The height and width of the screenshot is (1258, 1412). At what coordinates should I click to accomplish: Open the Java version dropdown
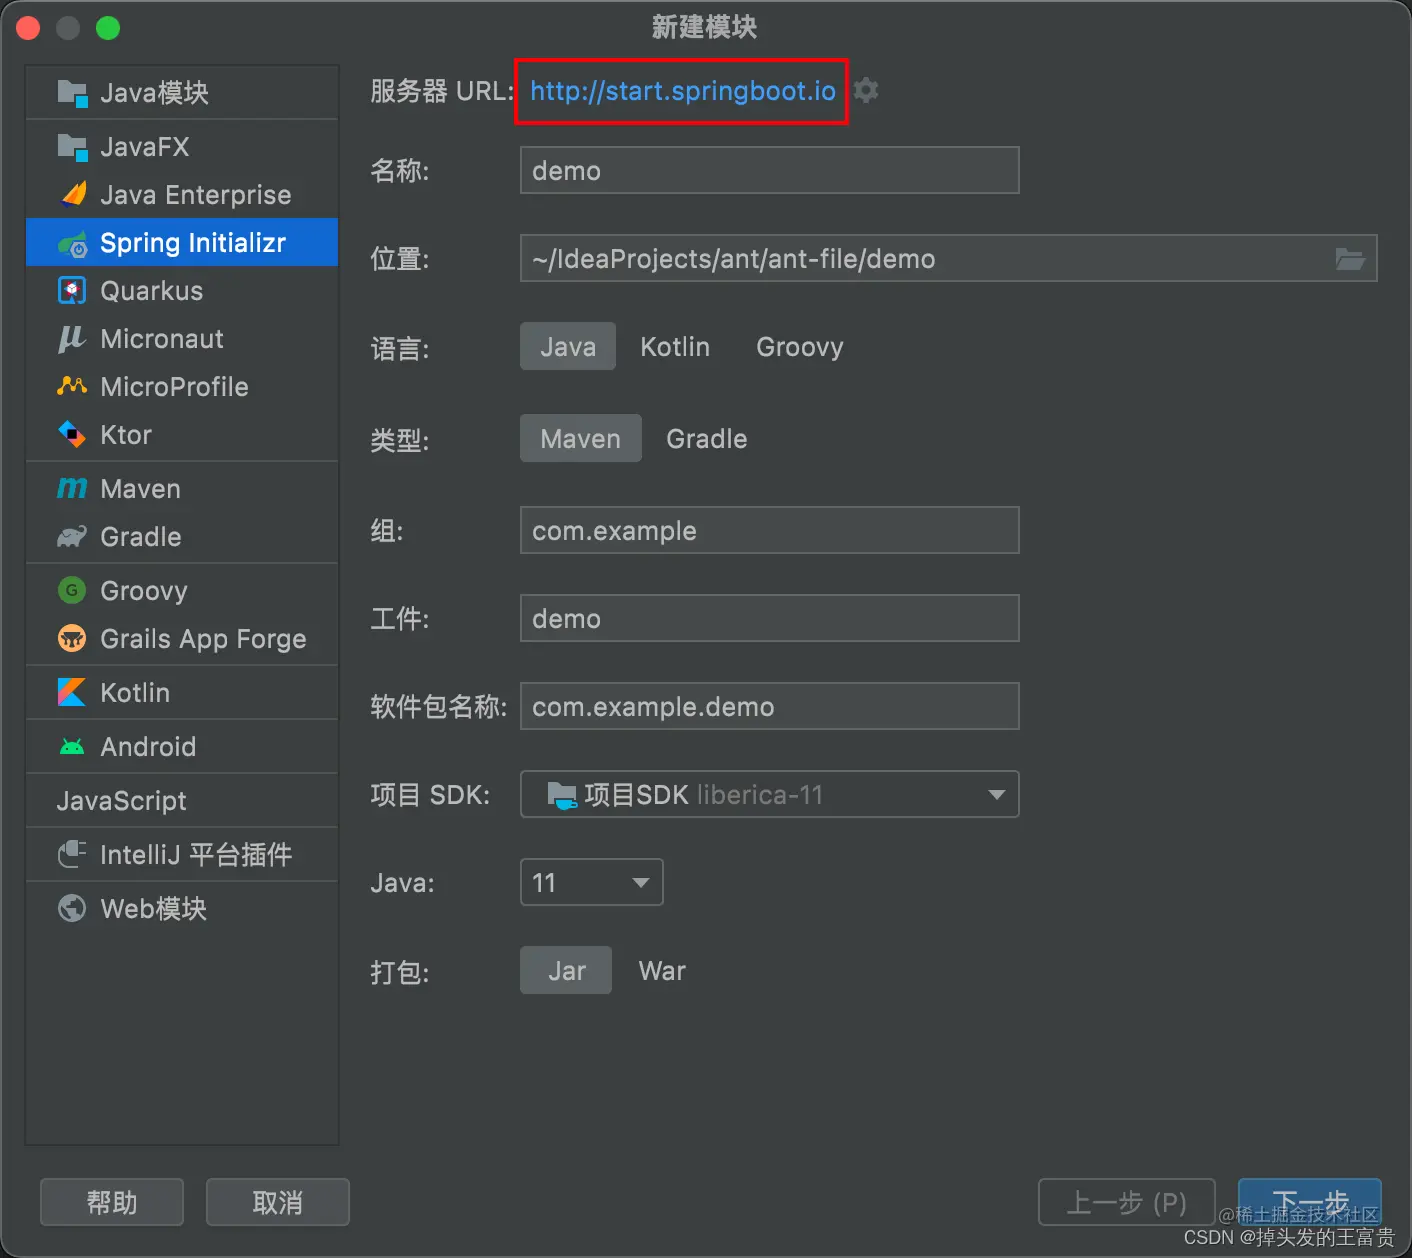click(x=592, y=883)
